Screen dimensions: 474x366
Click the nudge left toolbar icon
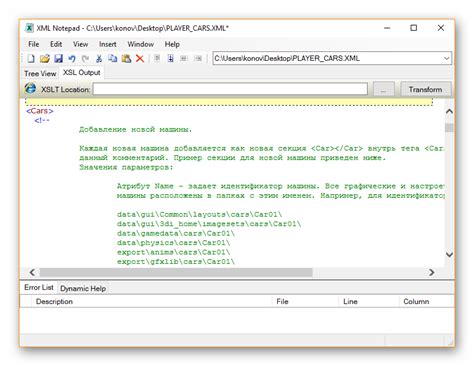pyautogui.click(x=184, y=58)
